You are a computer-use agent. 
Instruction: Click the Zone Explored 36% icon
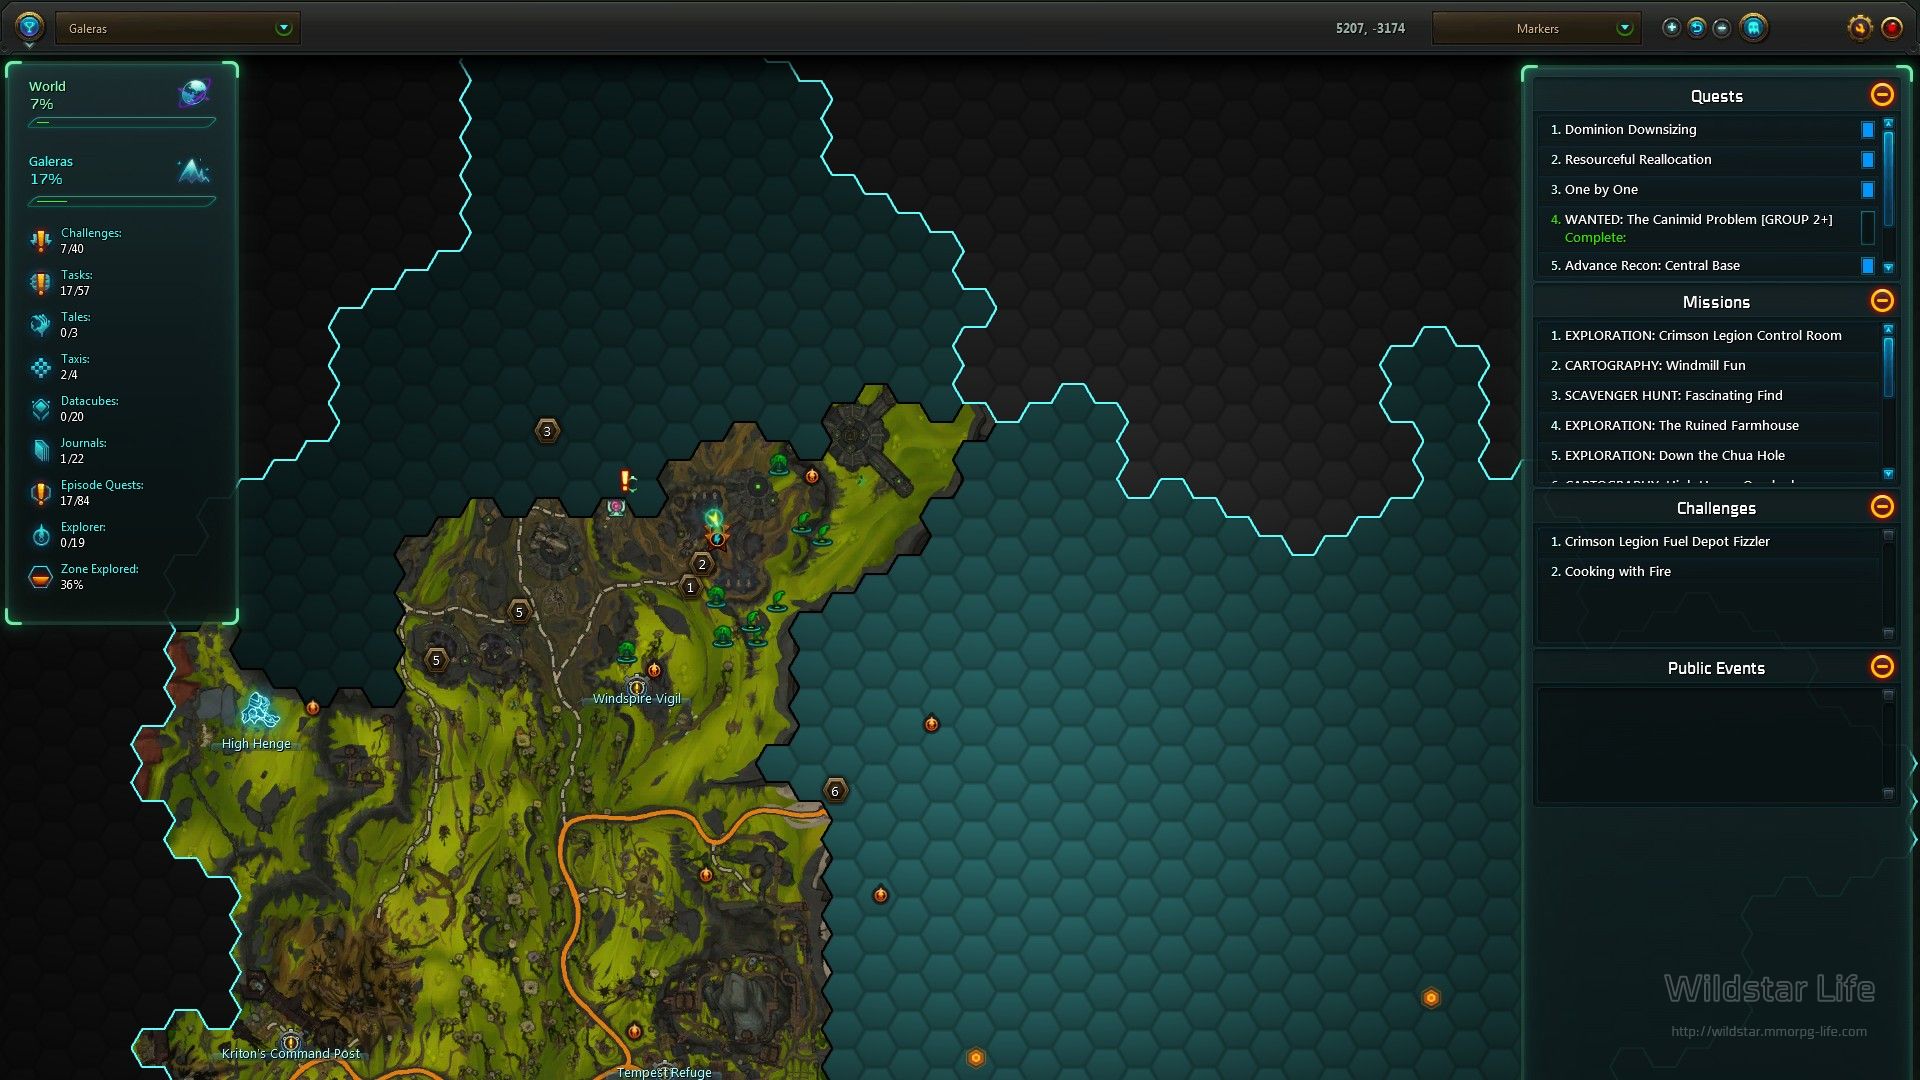tap(40, 577)
